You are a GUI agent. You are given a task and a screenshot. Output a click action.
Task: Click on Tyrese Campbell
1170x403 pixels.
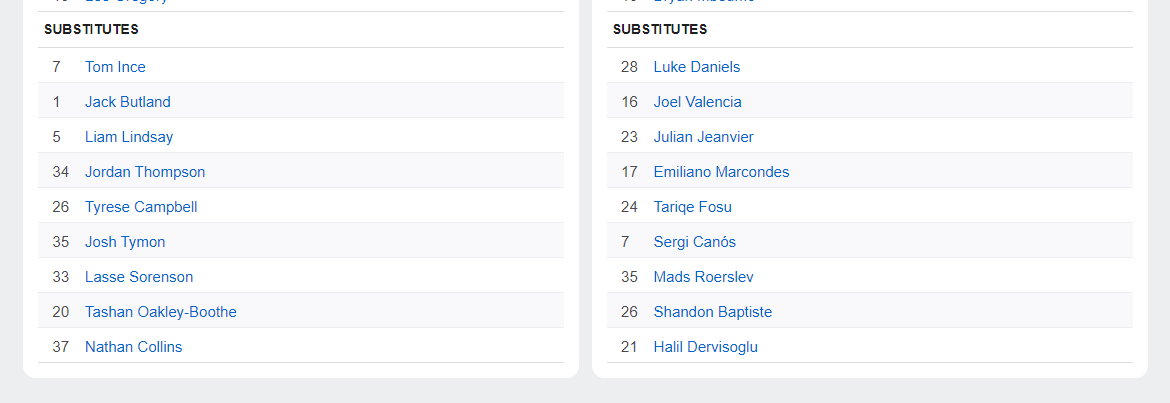tap(141, 207)
